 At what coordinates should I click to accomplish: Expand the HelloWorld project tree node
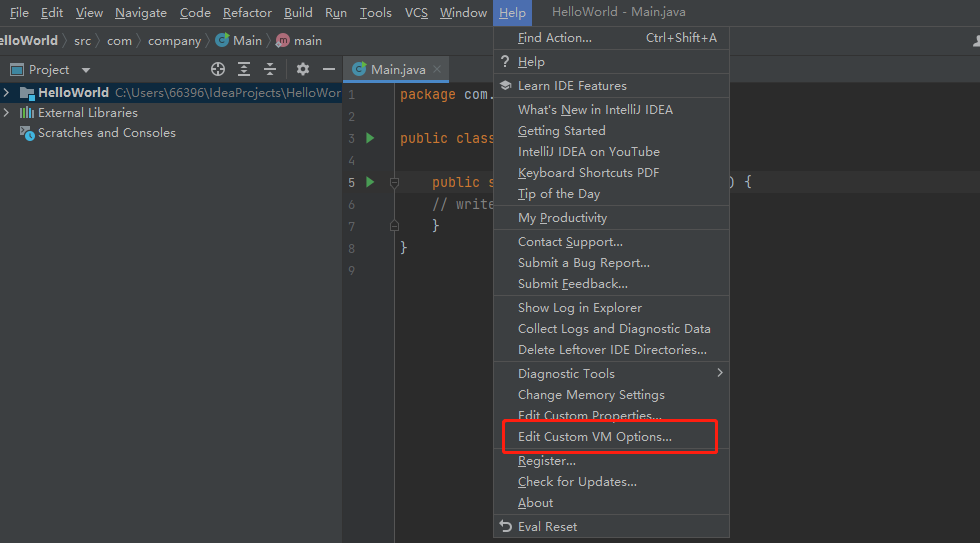pyautogui.click(x=6, y=92)
